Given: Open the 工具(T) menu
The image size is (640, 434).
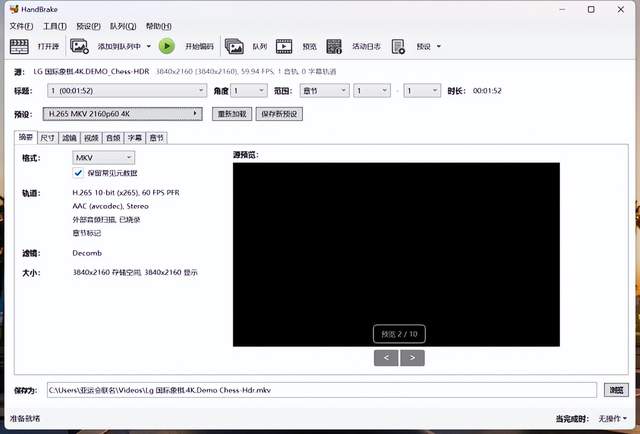Looking at the screenshot, I should pos(55,26).
